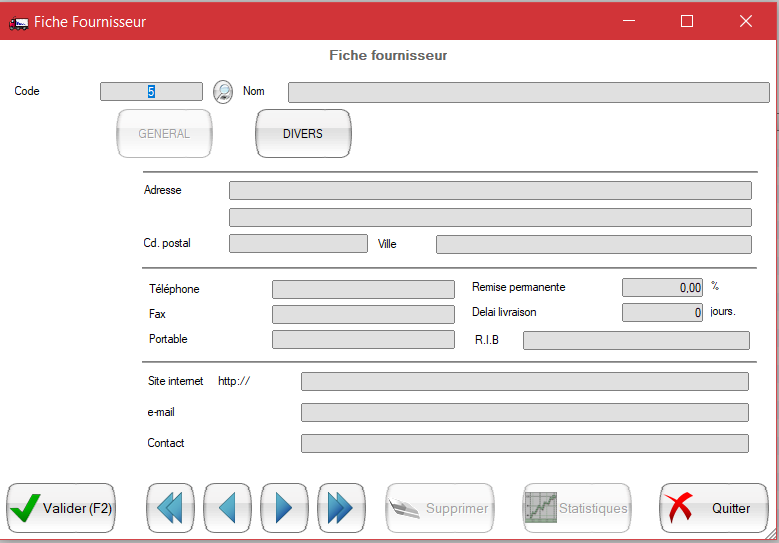
Task: Select the R.I.B input field
Action: coord(636,341)
